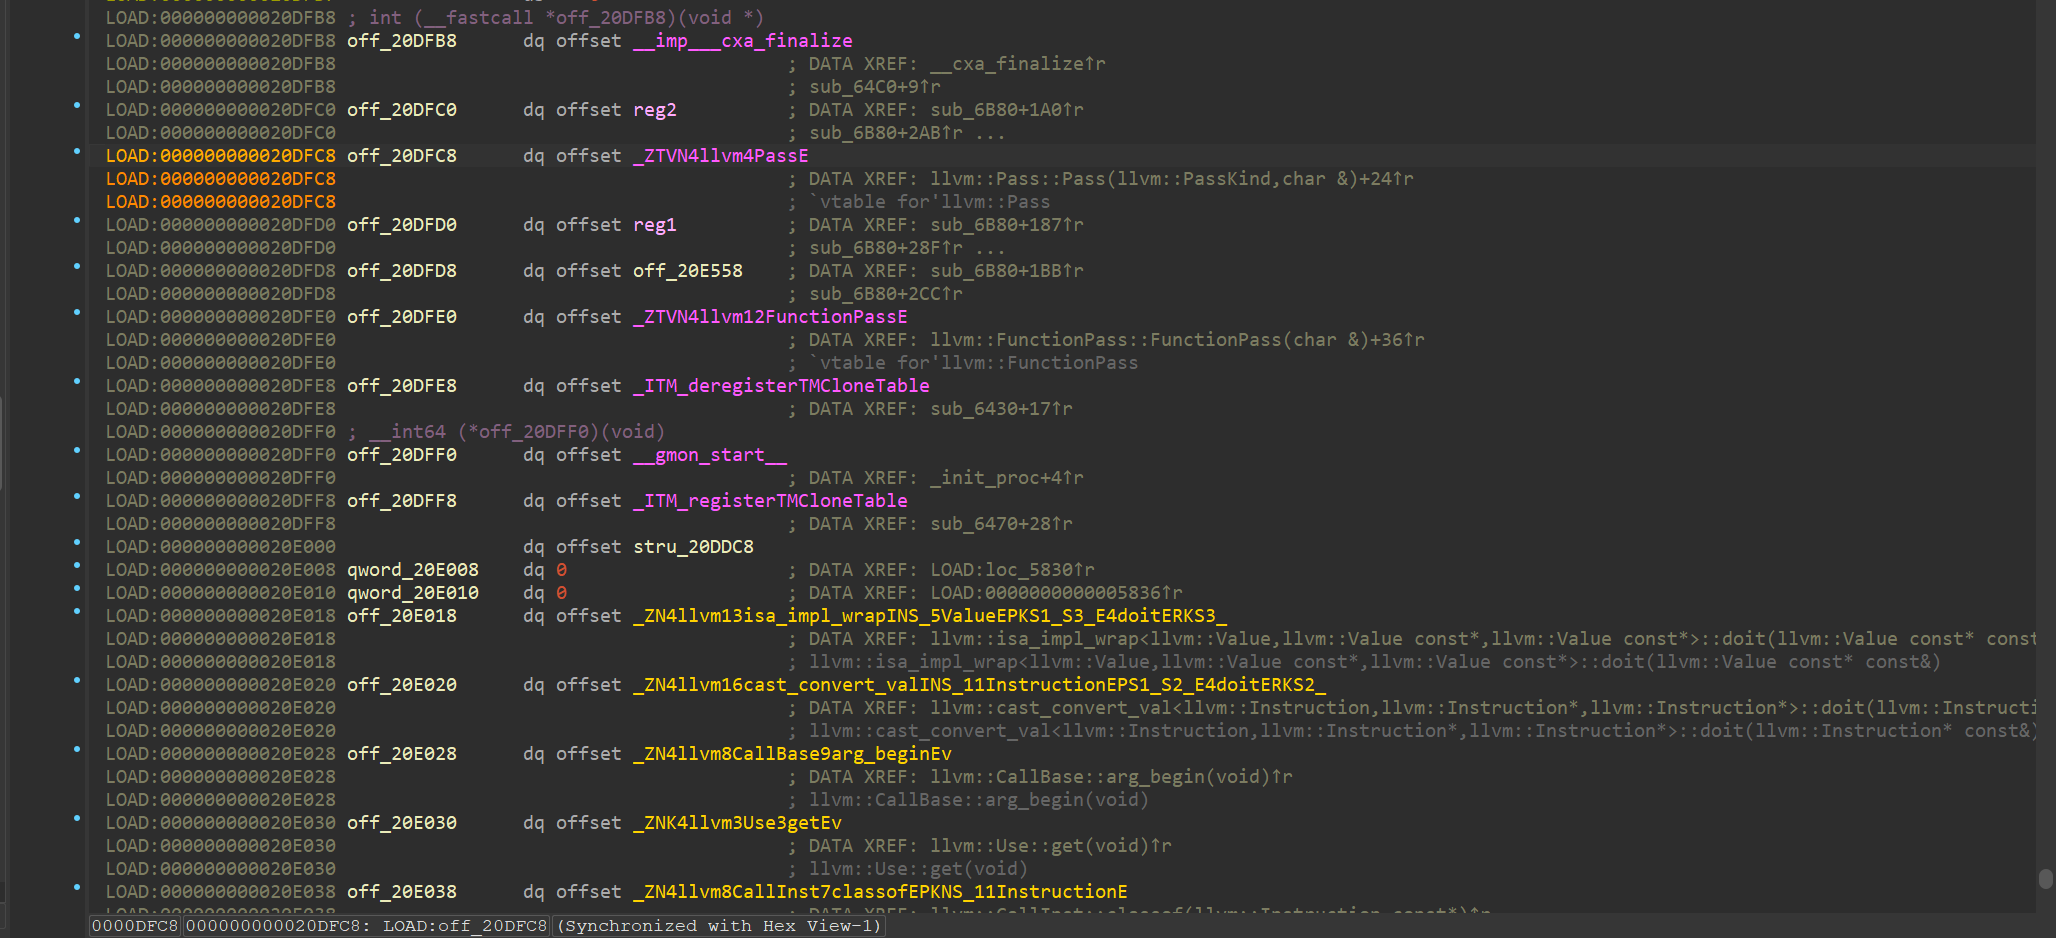
Task: Select the _ZNK4llvm3Use3getEv symbol
Action: (x=737, y=823)
